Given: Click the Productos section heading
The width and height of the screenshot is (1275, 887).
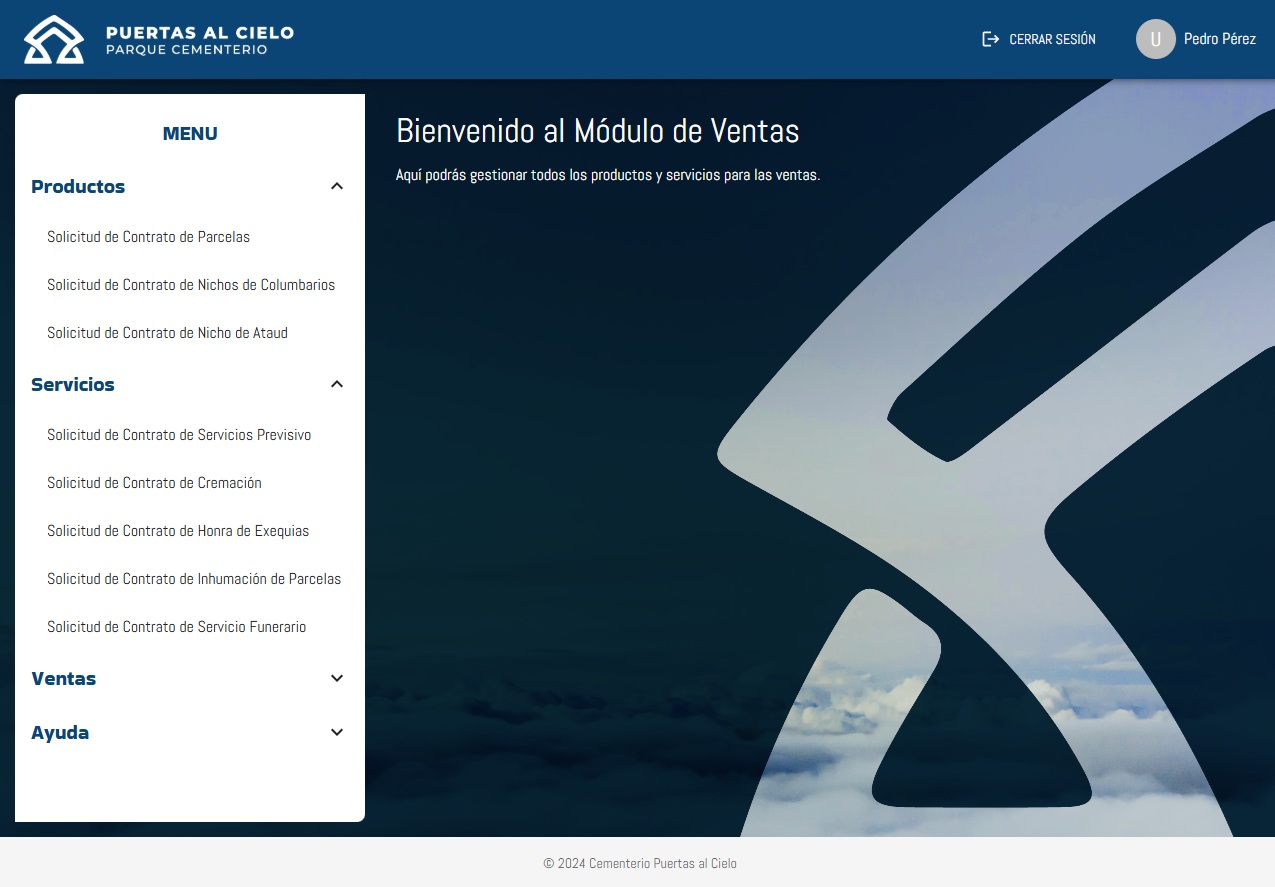Looking at the screenshot, I should (x=78, y=187).
